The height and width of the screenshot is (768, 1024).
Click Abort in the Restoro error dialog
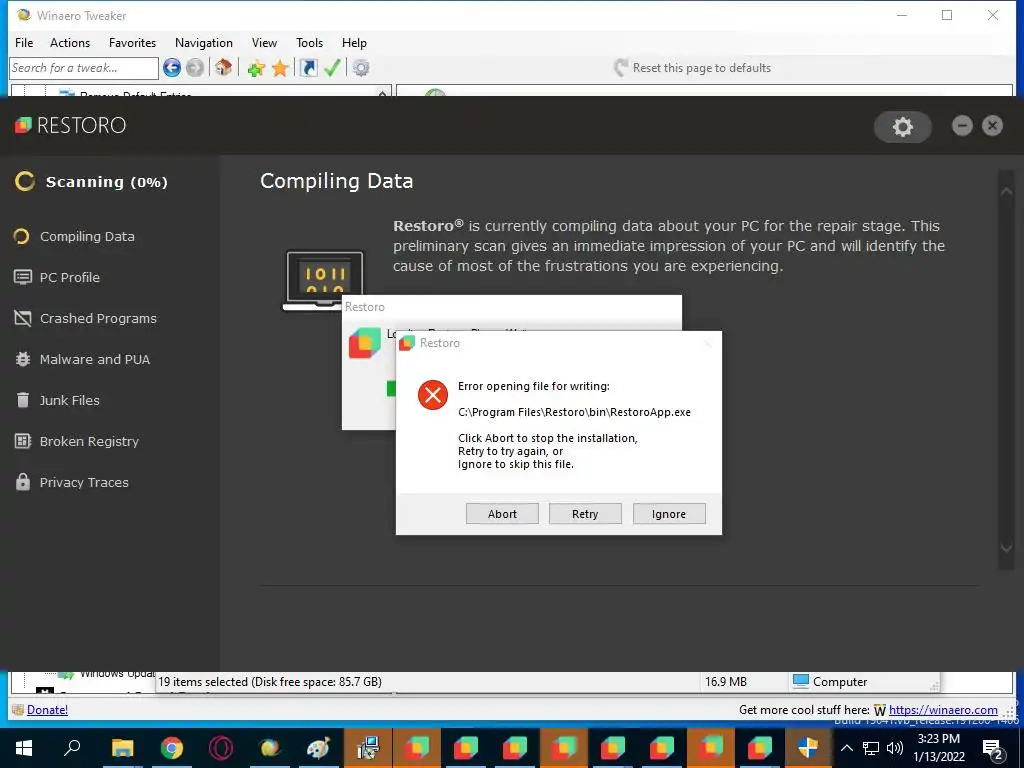pyautogui.click(x=502, y=514)
